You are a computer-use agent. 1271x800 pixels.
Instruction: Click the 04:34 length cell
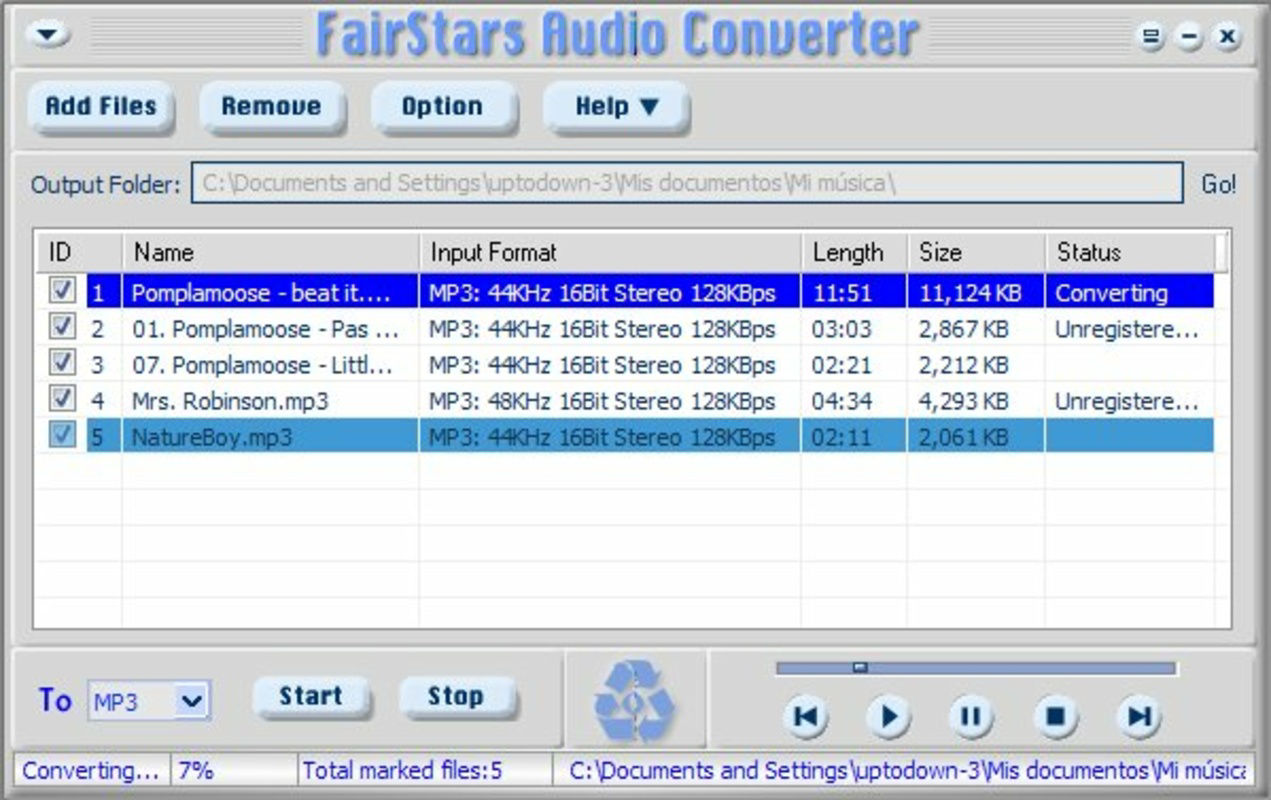click(854, 401)
